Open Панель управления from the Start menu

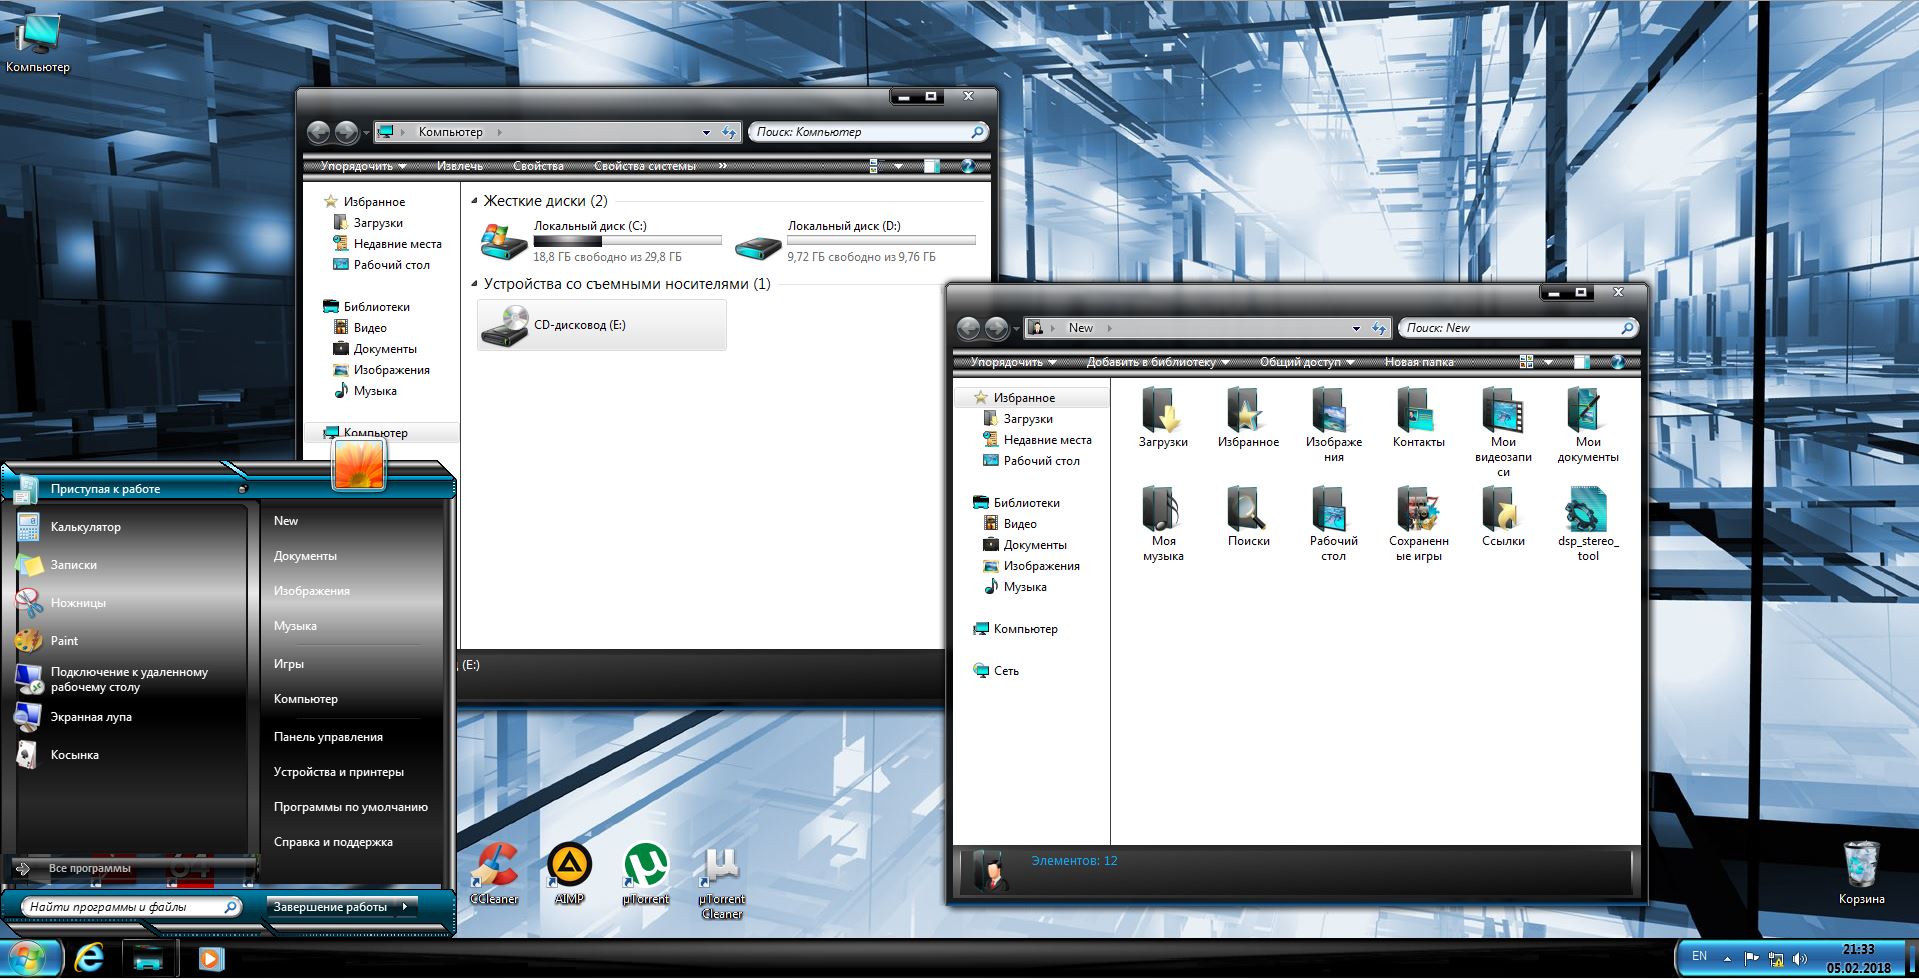[328, 737]
